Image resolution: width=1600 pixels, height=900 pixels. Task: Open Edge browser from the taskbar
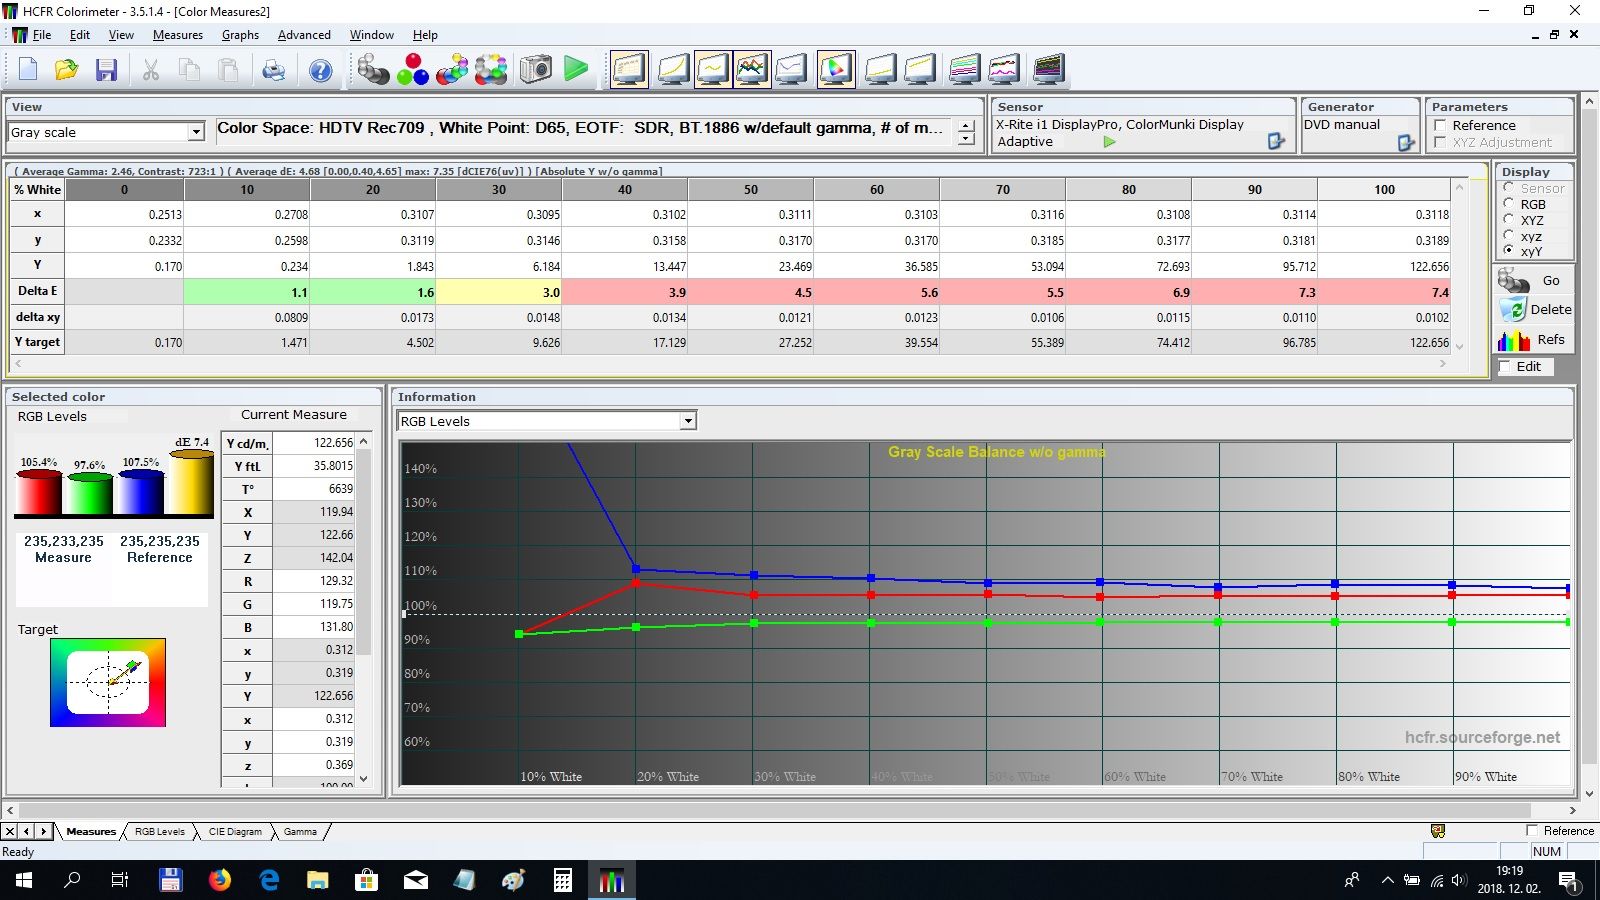(x=269, y=880)
